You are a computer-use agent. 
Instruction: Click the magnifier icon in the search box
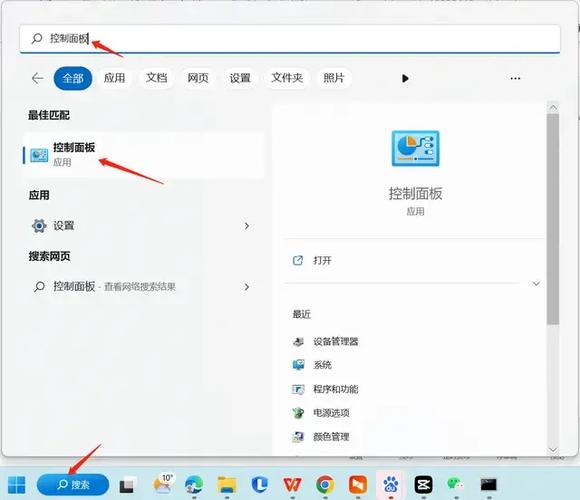click(x=37, y=38)
